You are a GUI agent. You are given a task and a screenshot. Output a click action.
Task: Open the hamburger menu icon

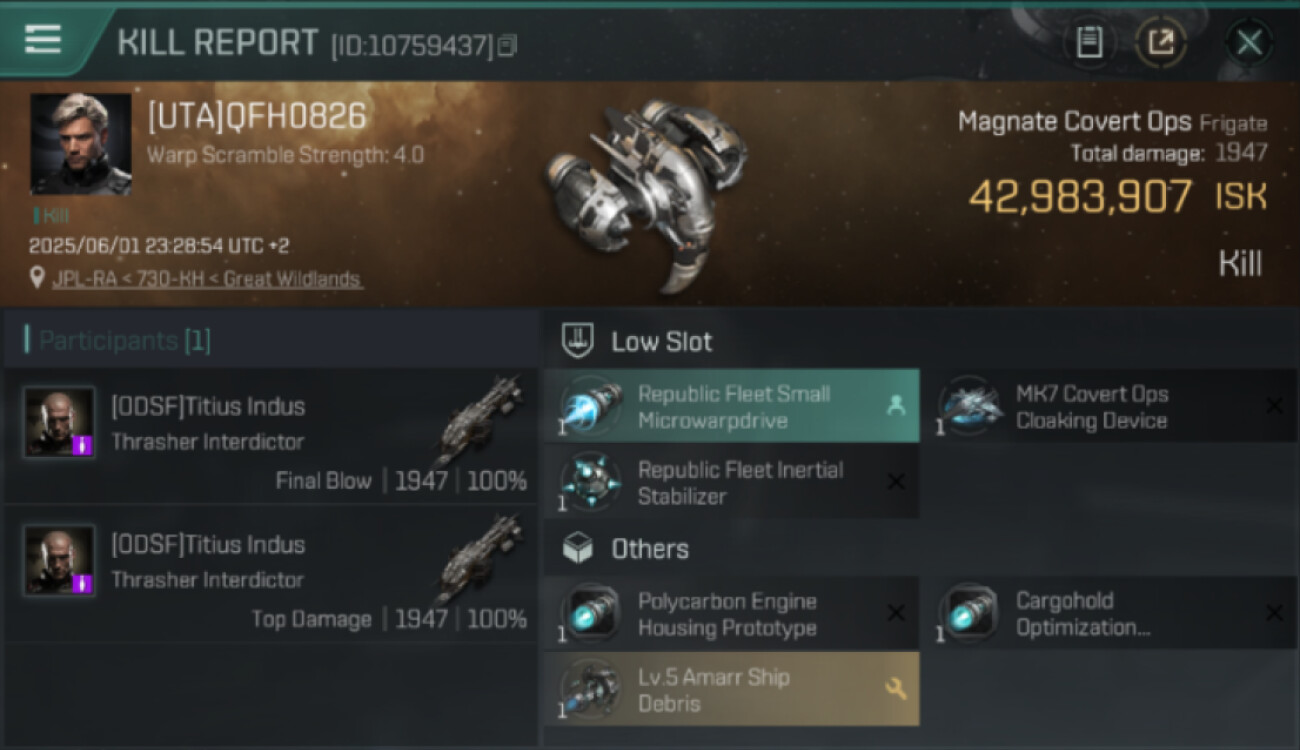point(43,40)
